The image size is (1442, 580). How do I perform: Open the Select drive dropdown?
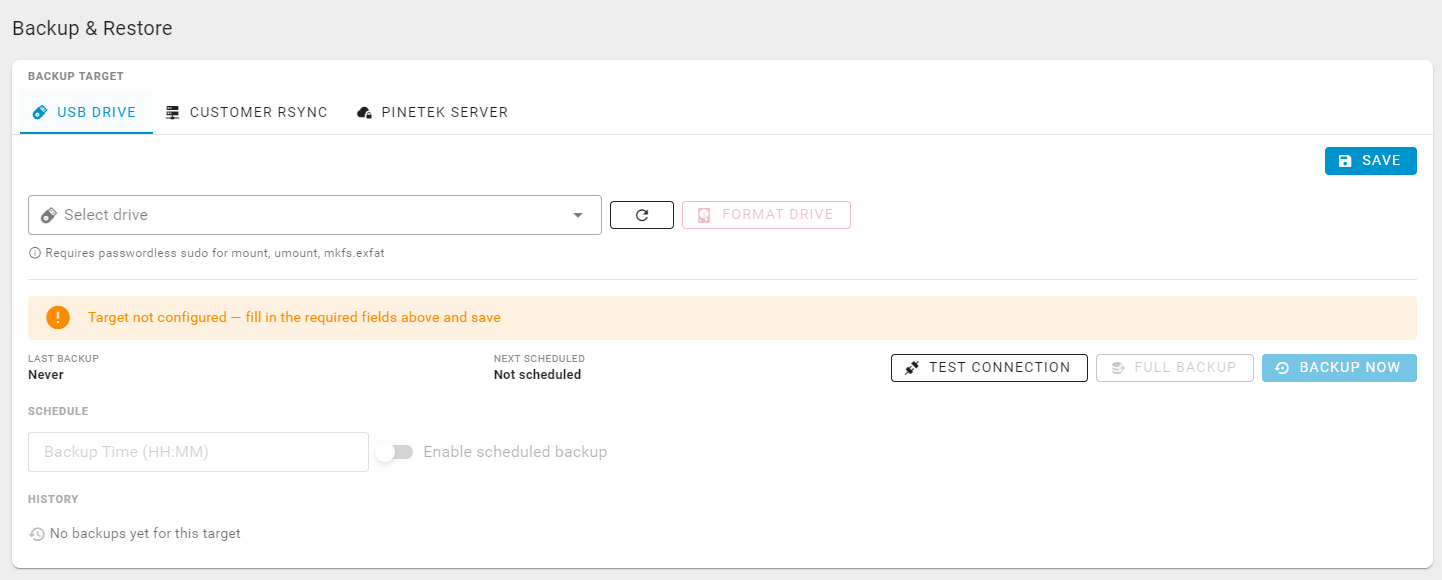pyautogui.click(x=315, y=215)
